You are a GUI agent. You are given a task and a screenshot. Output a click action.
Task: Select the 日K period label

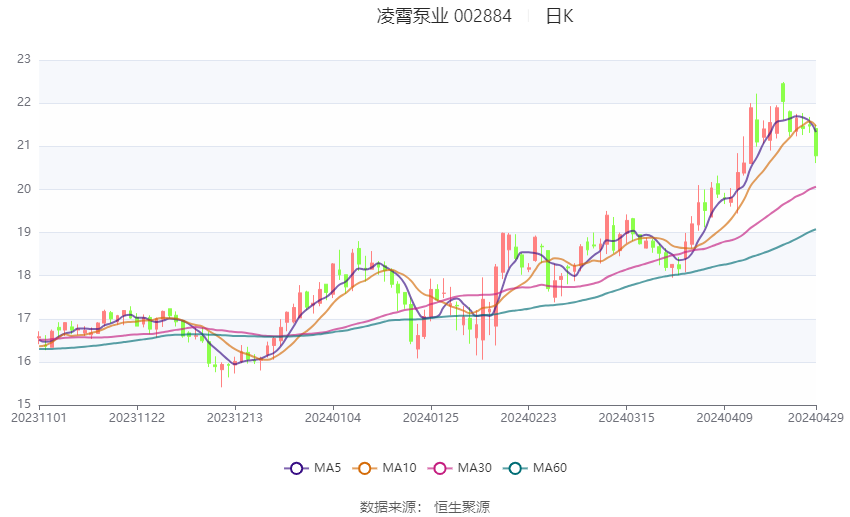tap(559, 16)
